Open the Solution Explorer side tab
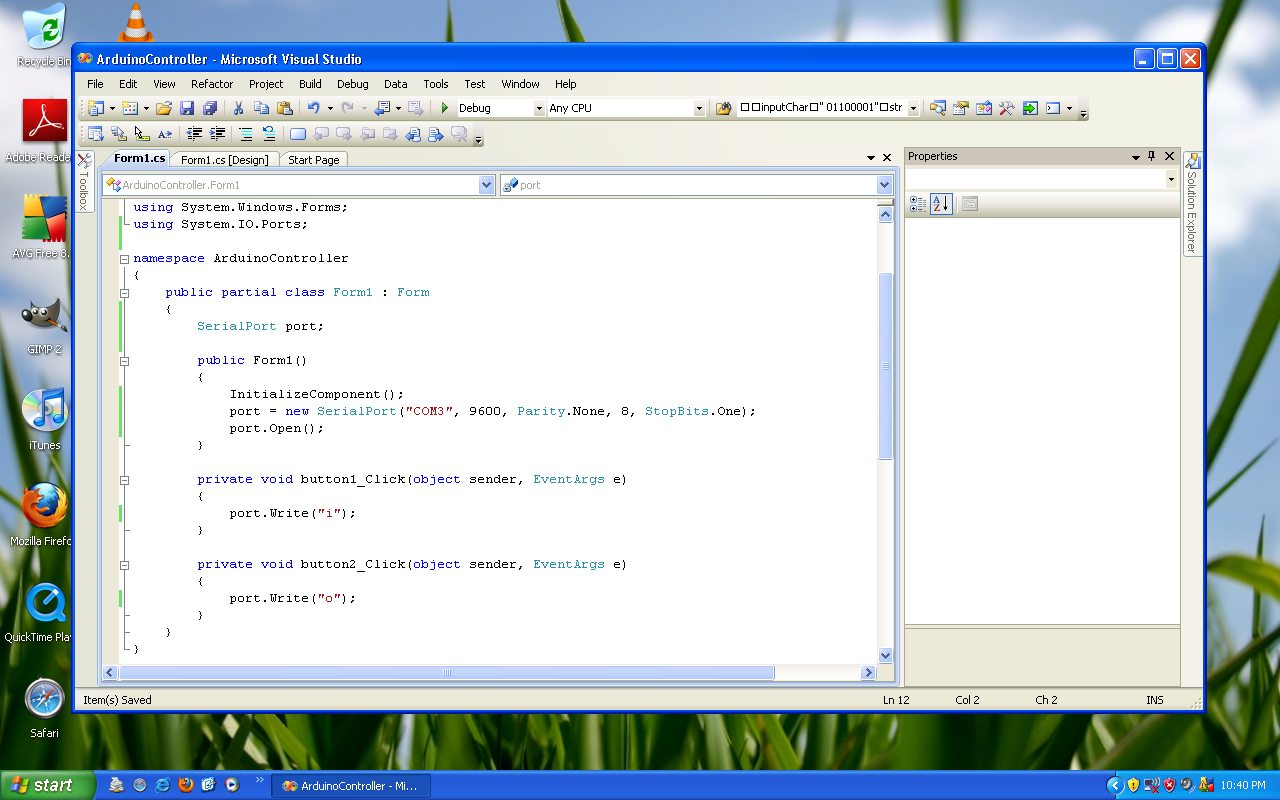 pos(1192,205)
